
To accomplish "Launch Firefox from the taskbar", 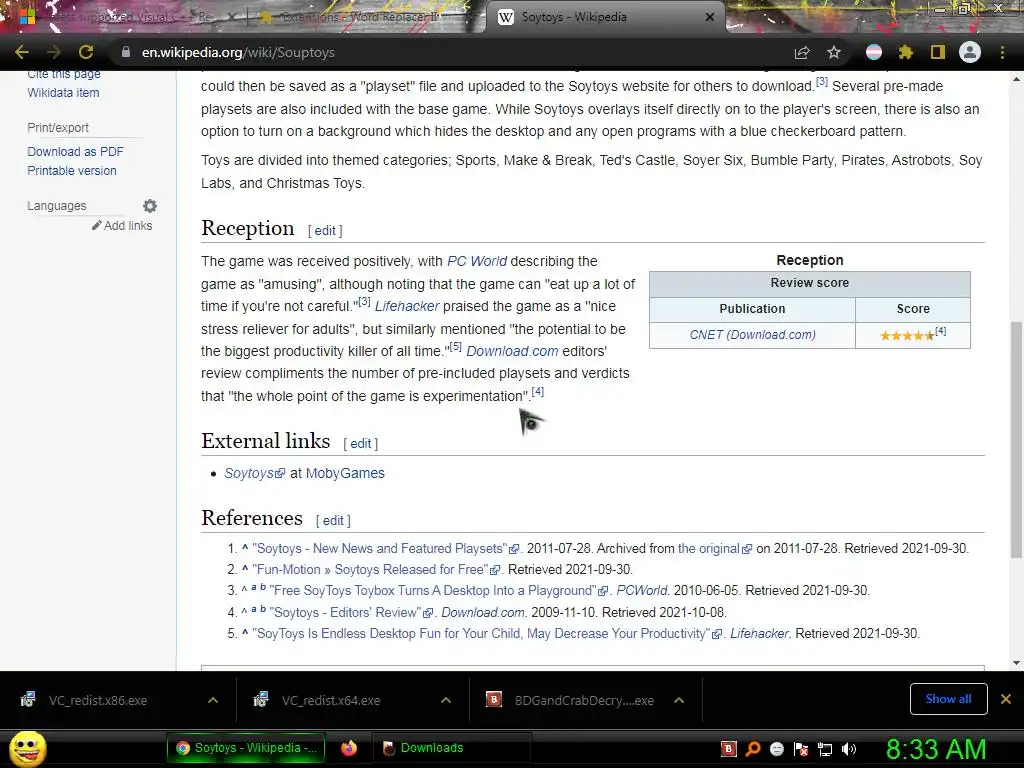I will (349, 748).
